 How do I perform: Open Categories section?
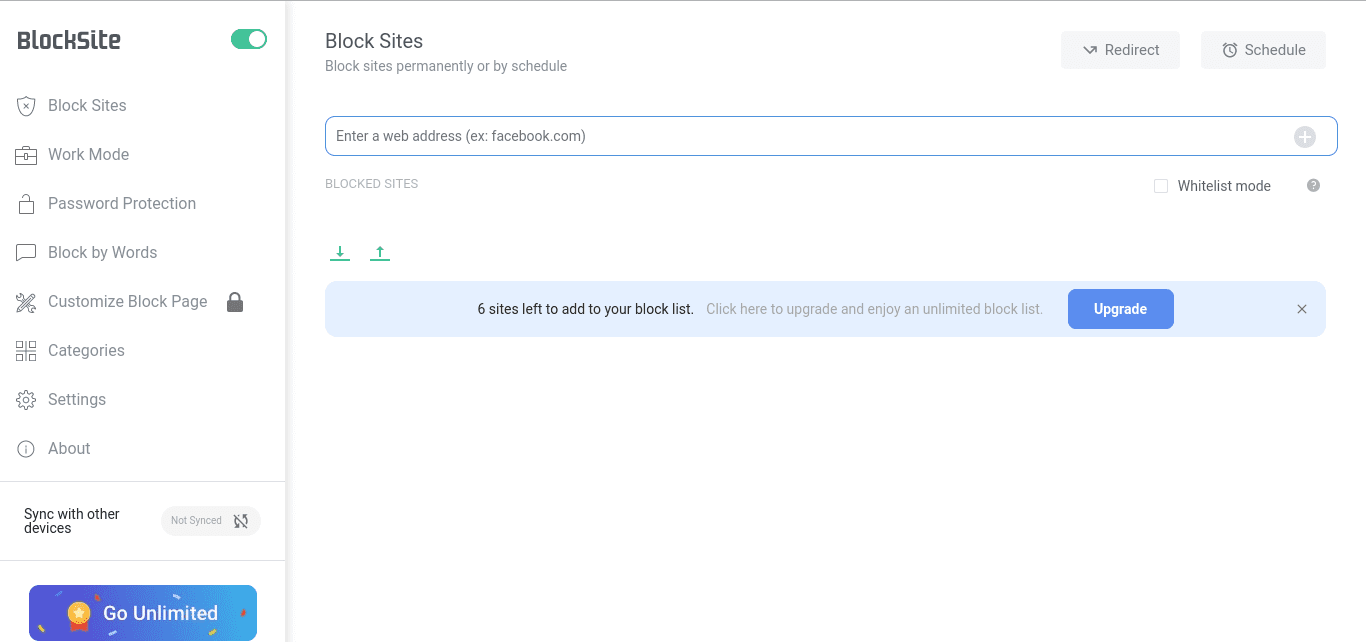point(86,350)
